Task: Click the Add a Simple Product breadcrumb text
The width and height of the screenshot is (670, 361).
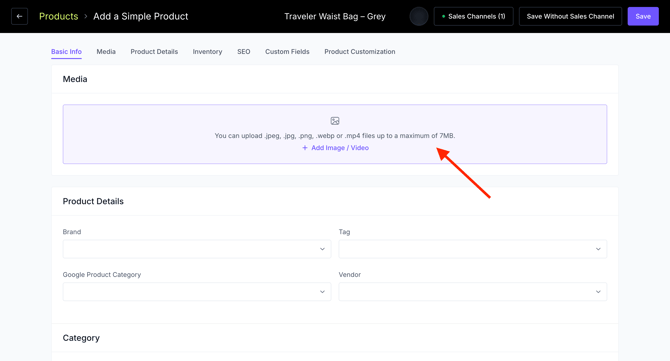Action: click(x=141, y=16)
